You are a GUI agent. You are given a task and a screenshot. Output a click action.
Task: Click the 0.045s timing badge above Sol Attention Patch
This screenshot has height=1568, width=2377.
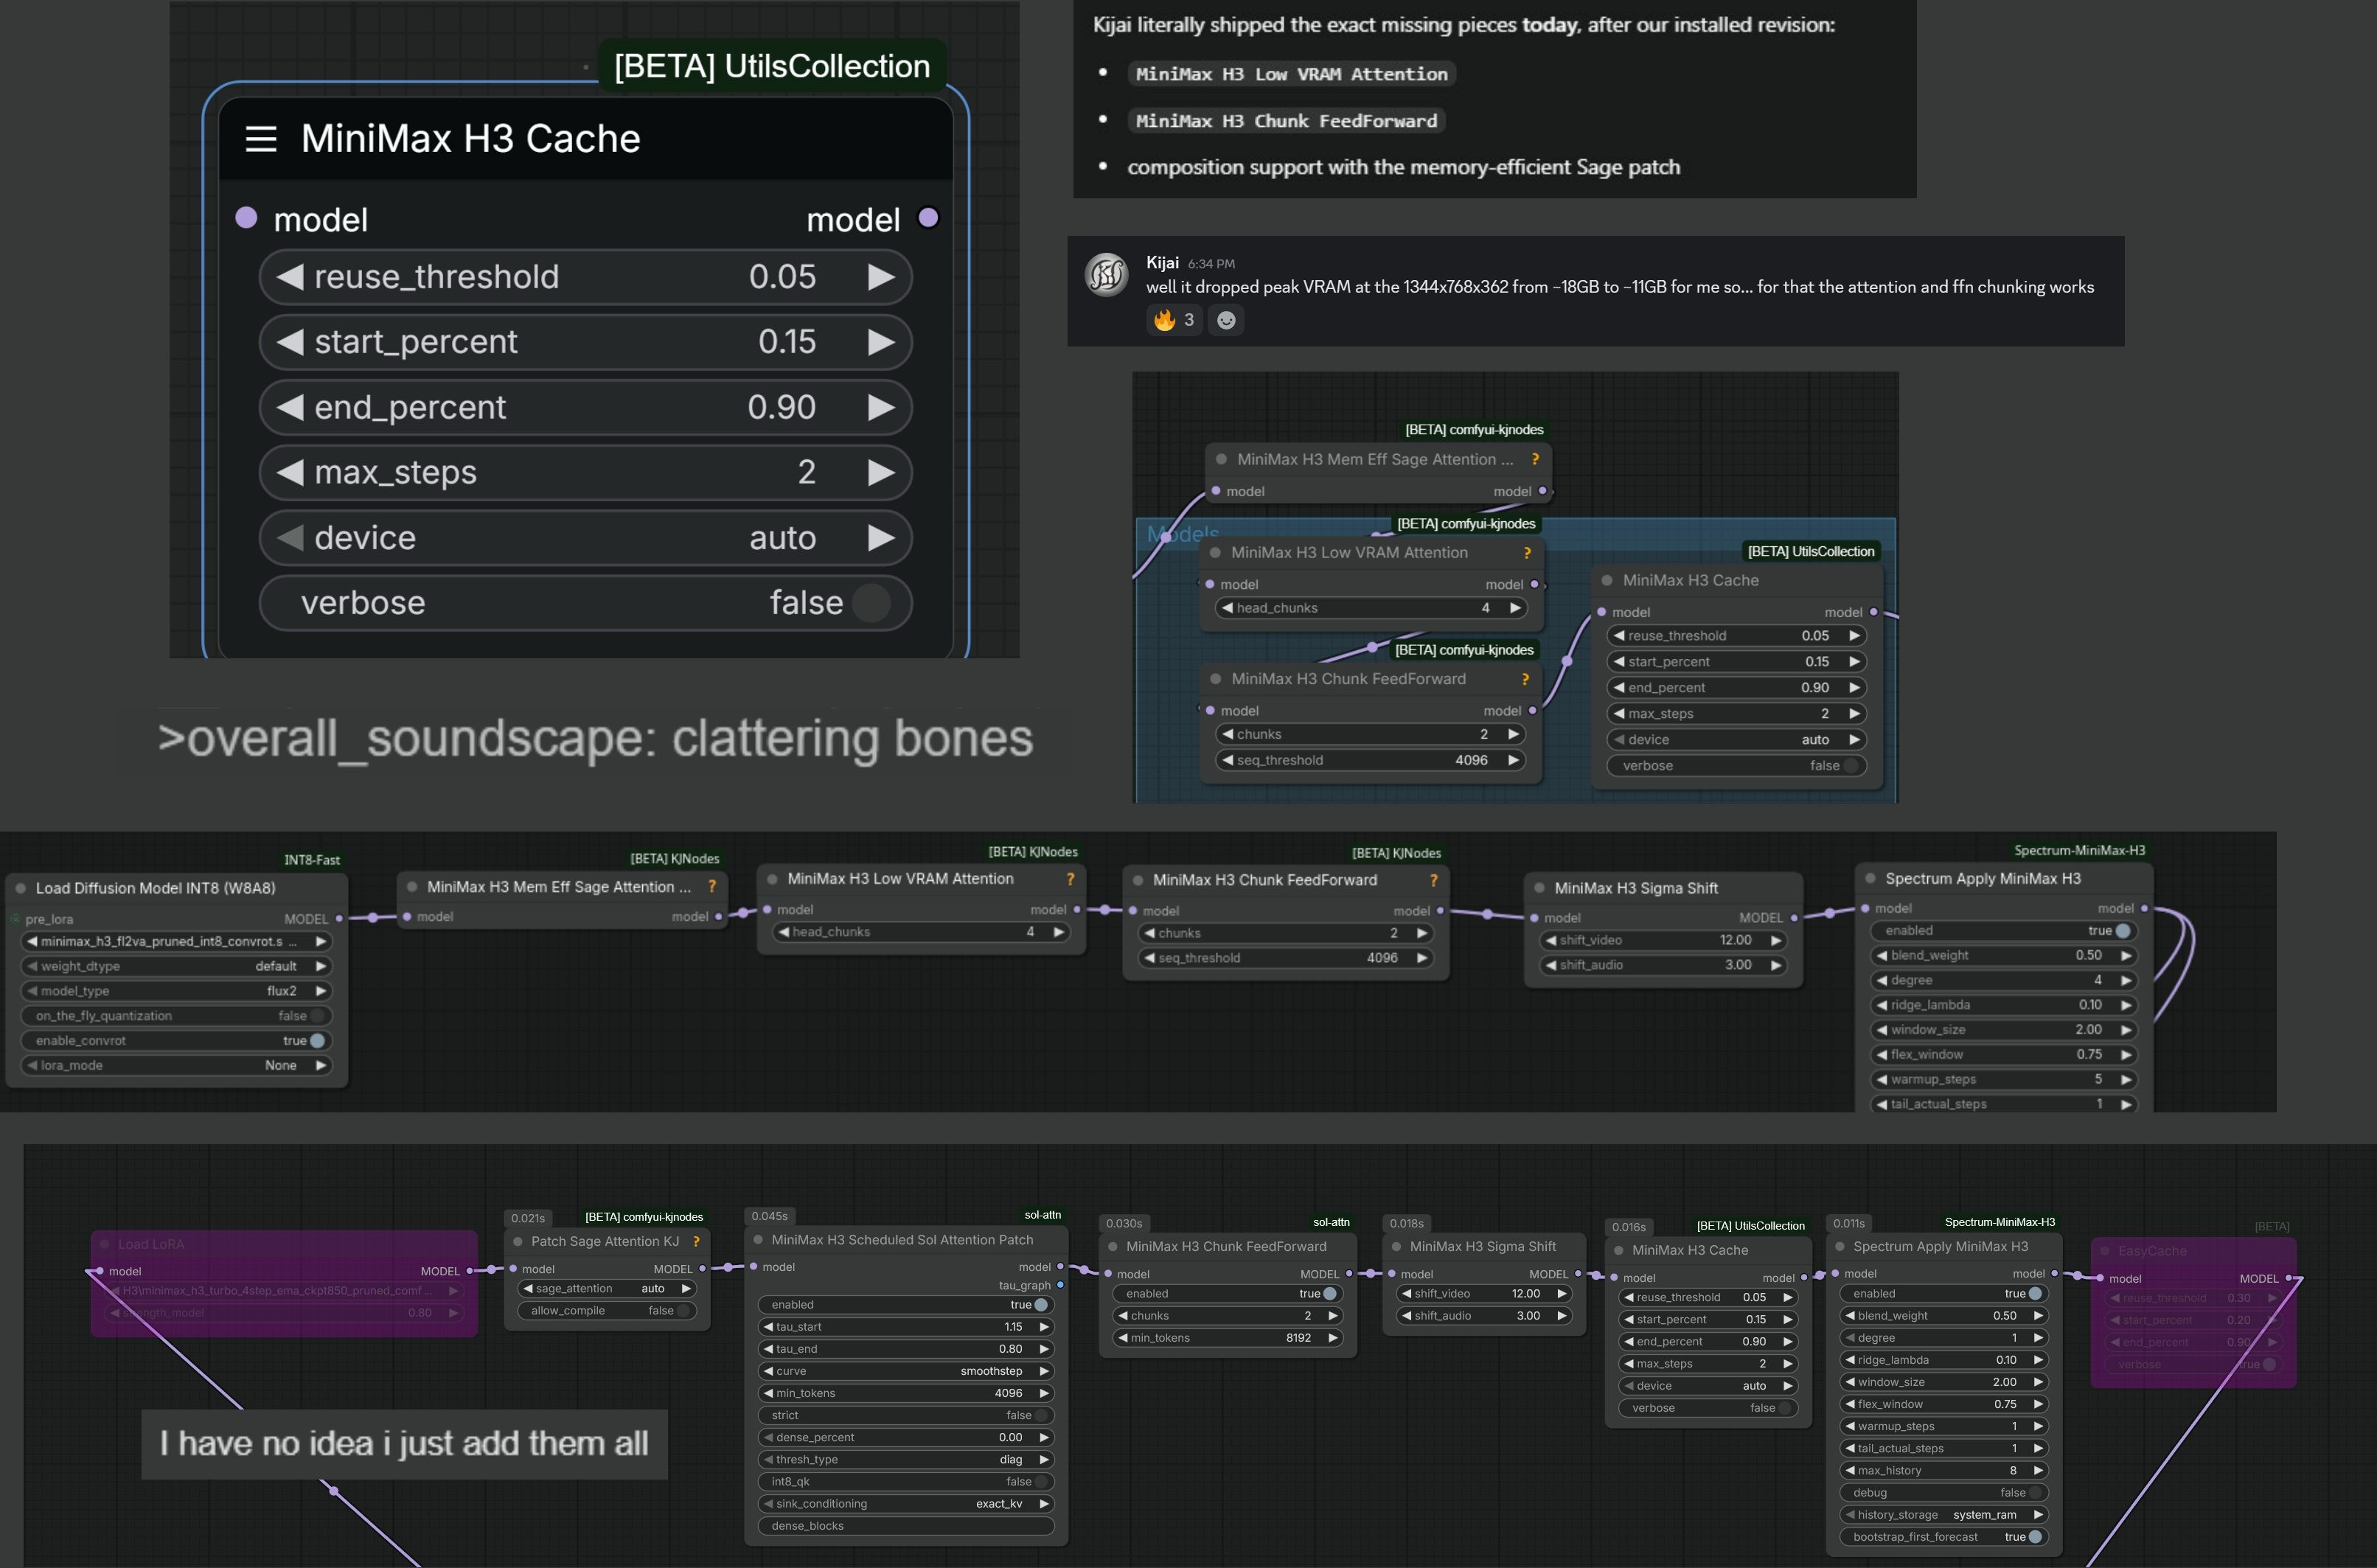(770, 1216)
